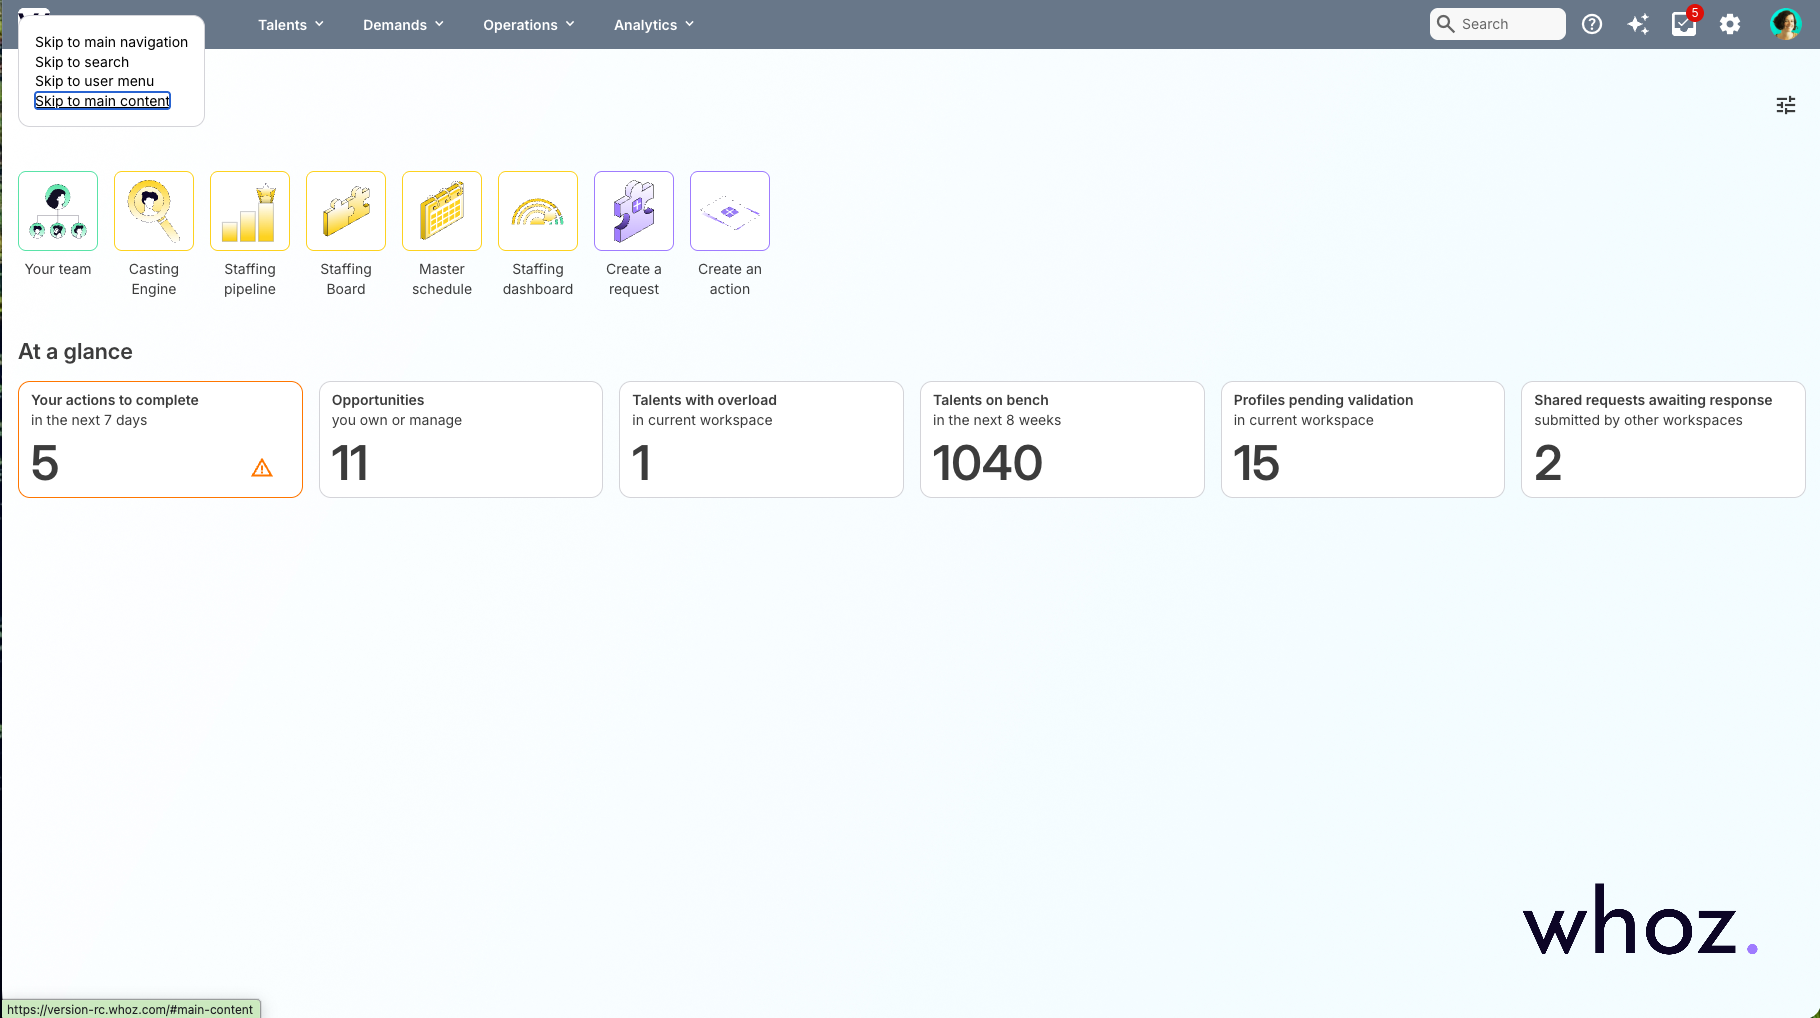Open the settings gear icon

1730,24
